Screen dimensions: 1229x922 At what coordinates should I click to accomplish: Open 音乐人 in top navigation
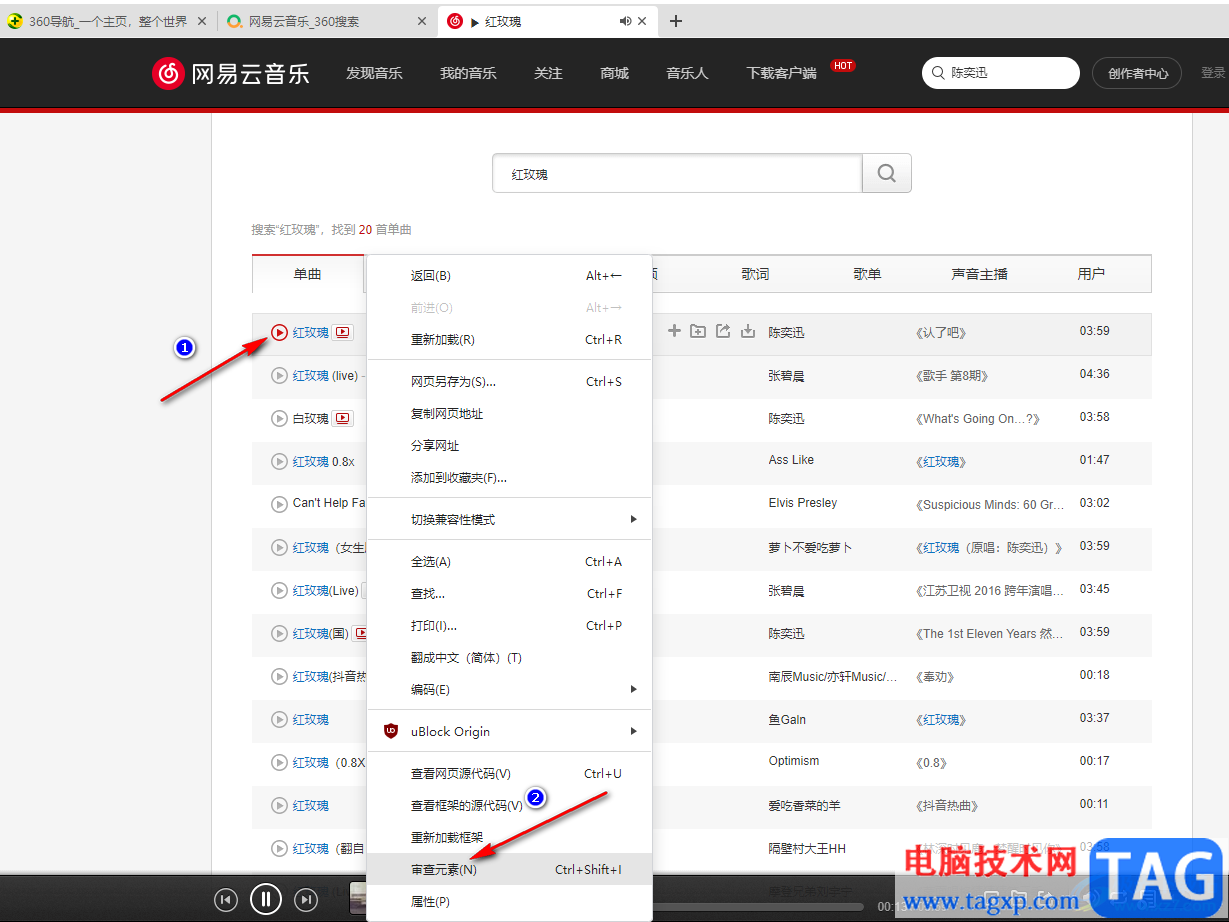tap(687, 73)
